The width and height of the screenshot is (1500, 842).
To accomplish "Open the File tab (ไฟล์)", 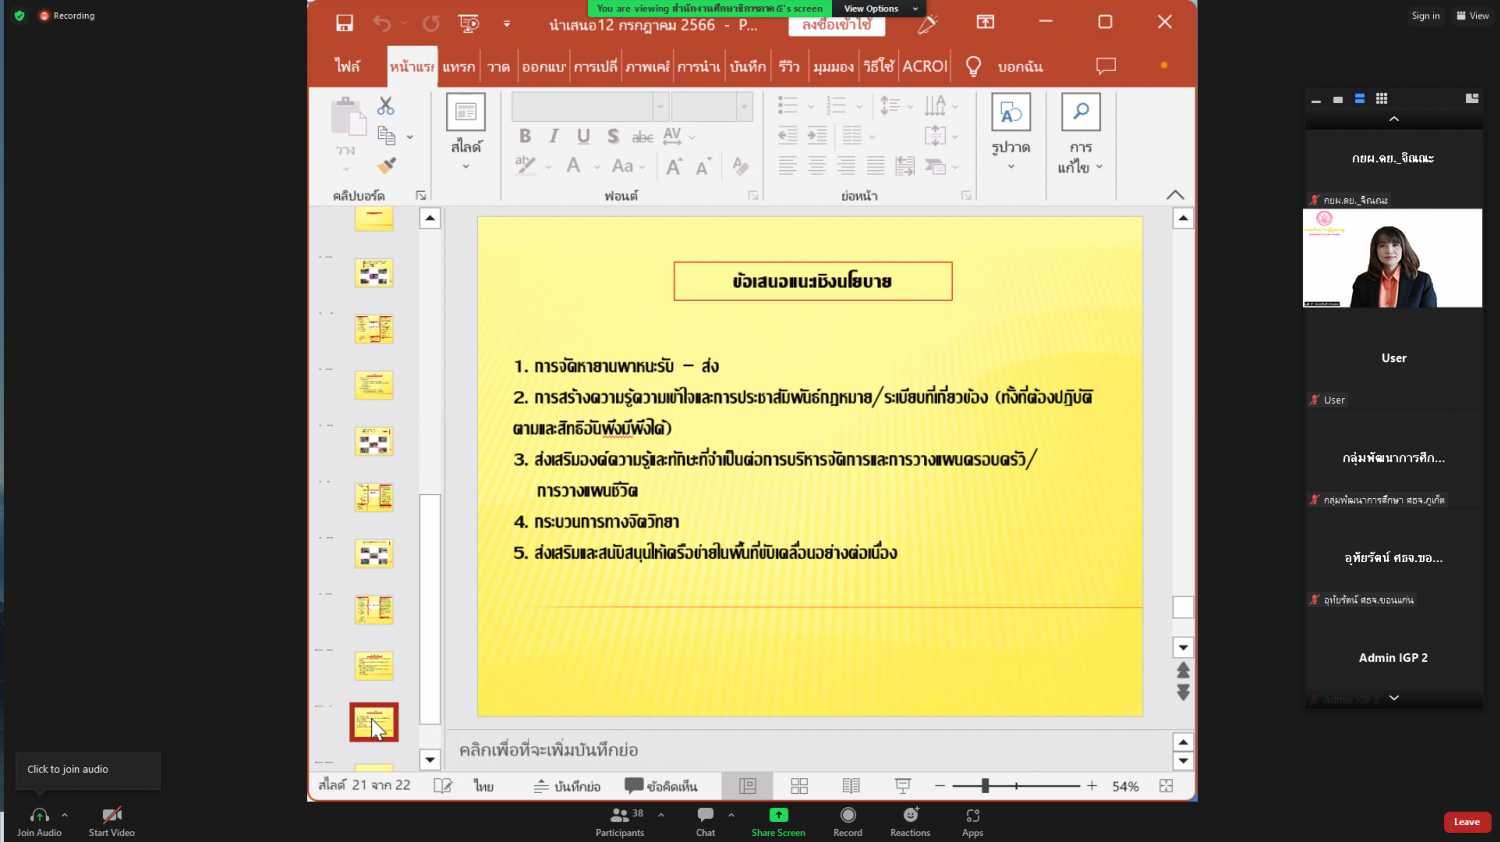I will pos(347,66).
